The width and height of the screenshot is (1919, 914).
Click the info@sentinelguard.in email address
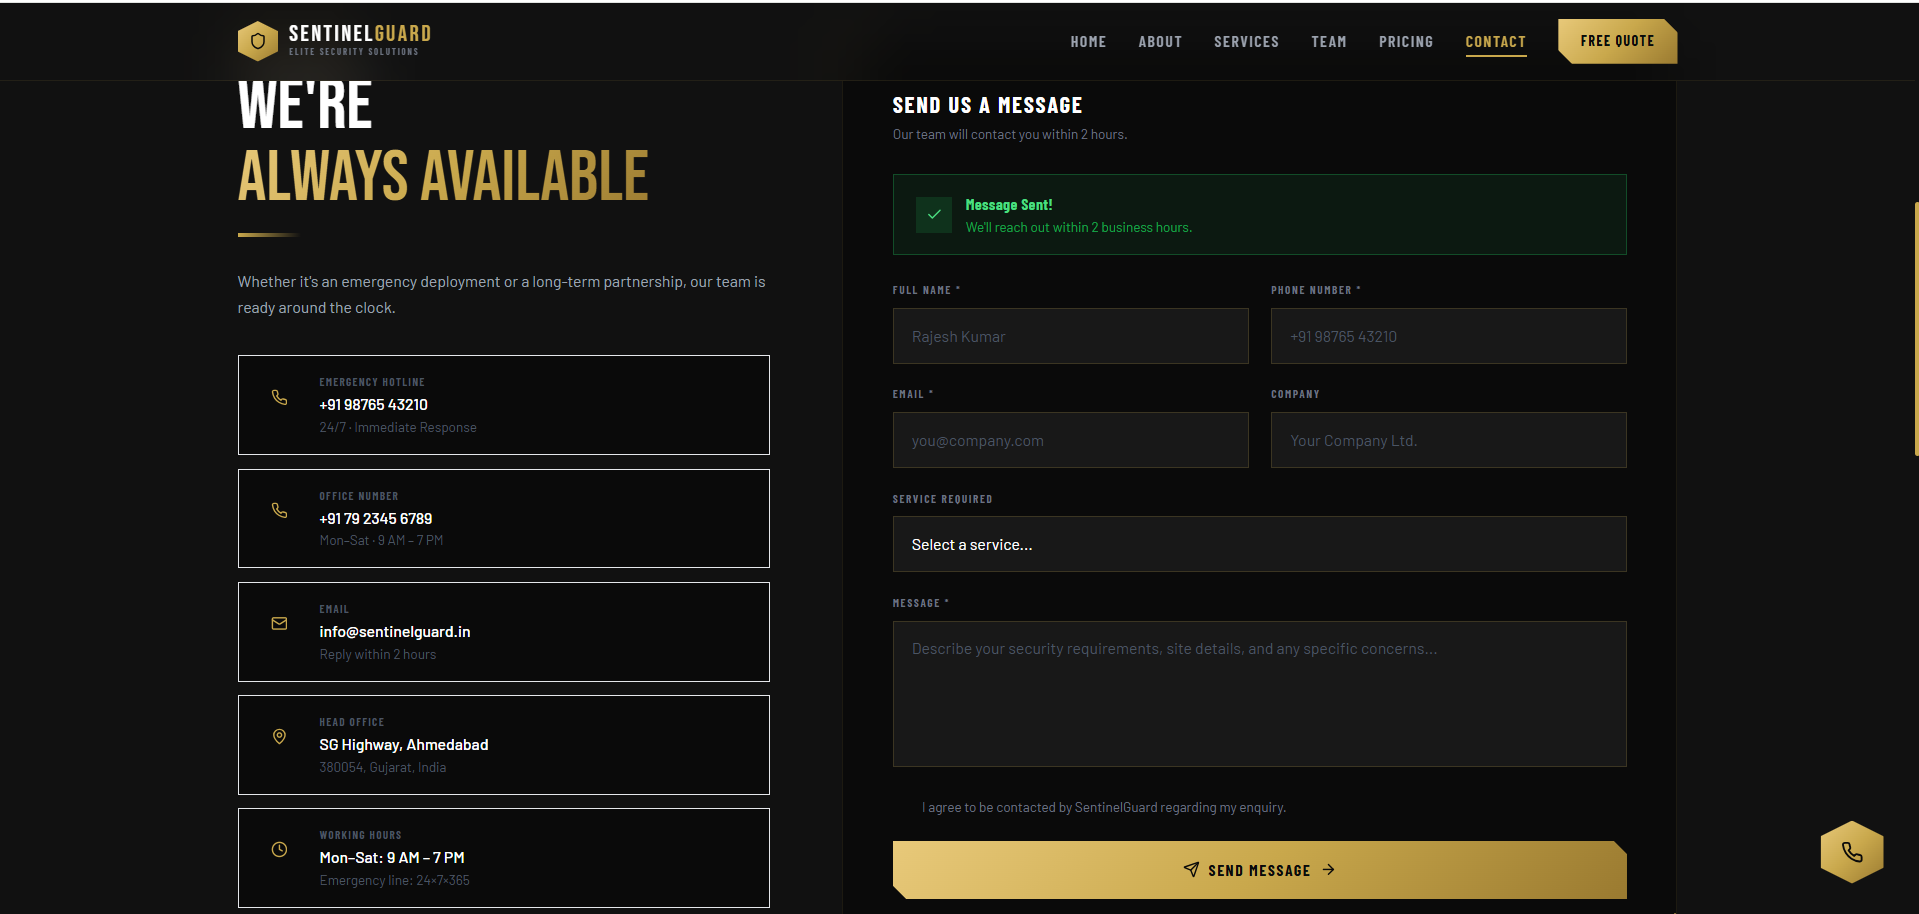click(395, 632)
